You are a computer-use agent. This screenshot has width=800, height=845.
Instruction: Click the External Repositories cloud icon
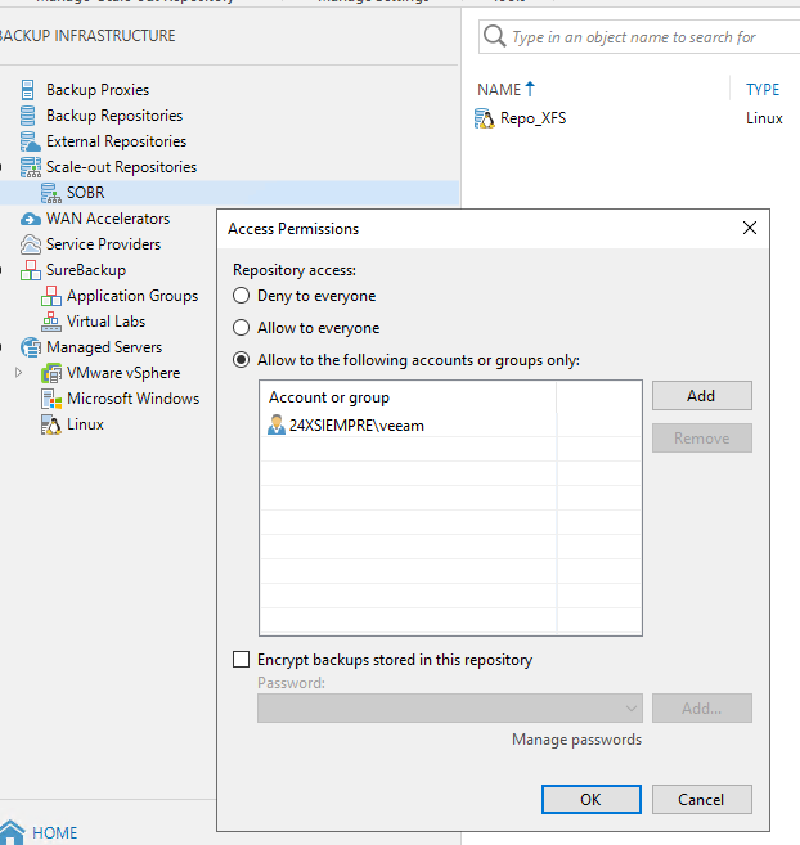click(x=30, y=141)
